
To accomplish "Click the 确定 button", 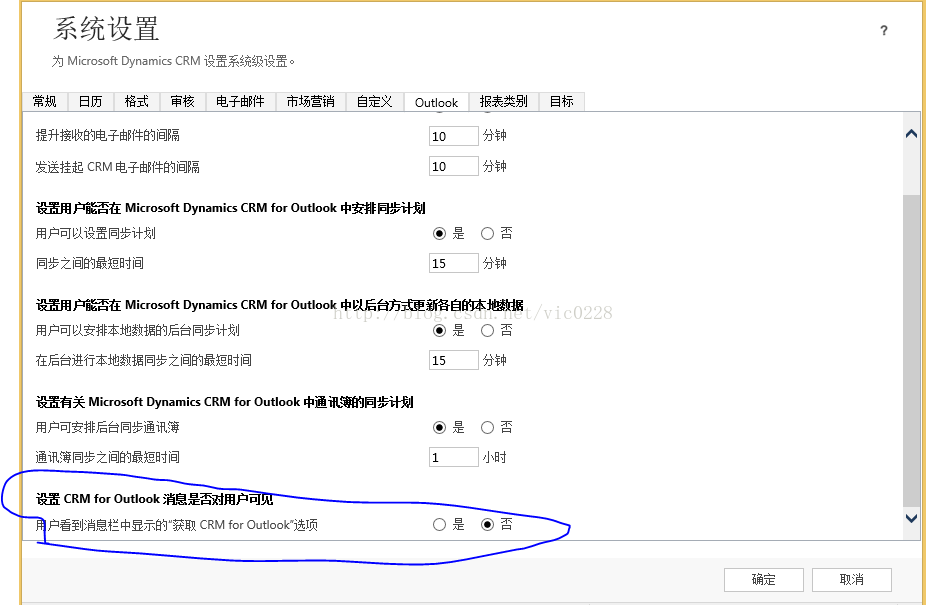I will [x=764, y=580].
